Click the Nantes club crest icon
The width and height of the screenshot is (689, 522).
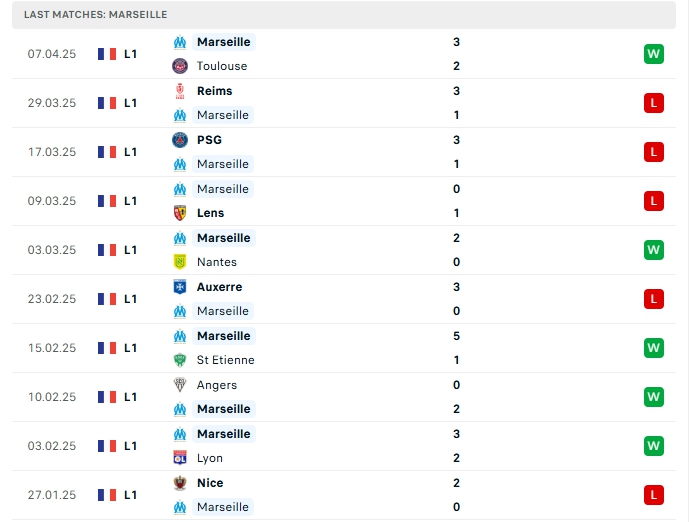point(180,262)
